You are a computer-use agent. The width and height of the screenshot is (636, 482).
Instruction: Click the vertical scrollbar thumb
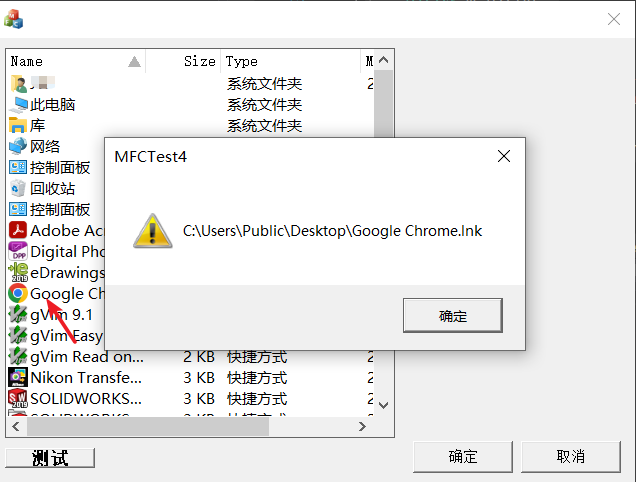coord(383,104)
